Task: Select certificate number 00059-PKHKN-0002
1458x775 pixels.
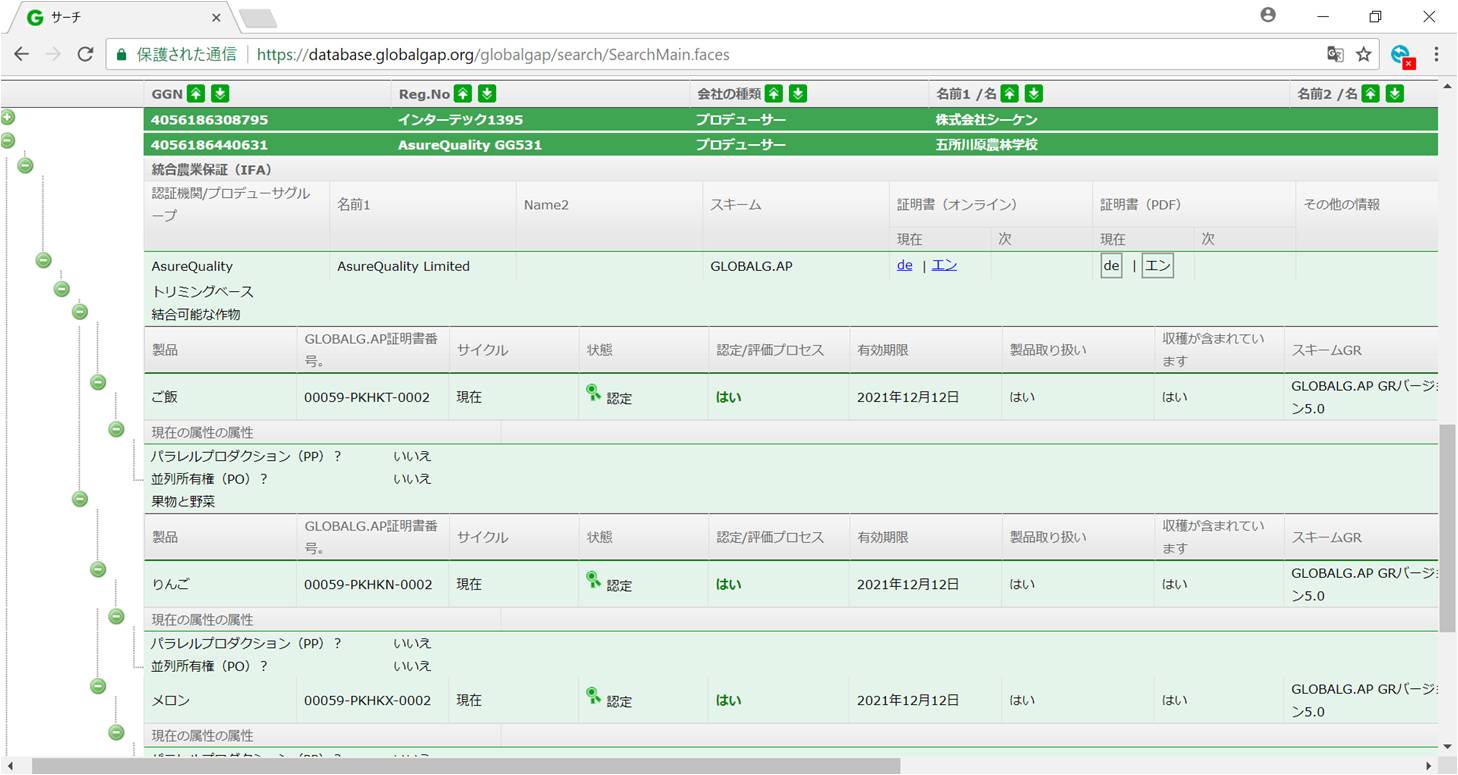Action: (367, 584)
